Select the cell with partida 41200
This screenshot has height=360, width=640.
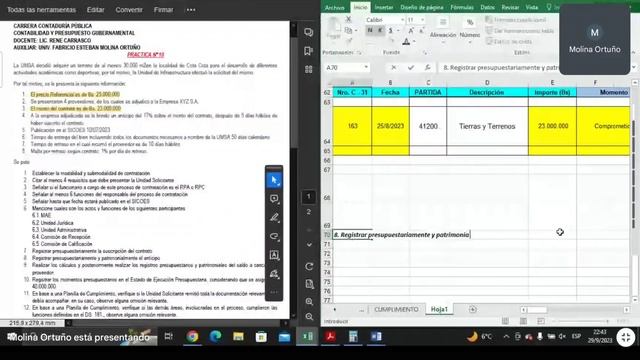(428, 126)
